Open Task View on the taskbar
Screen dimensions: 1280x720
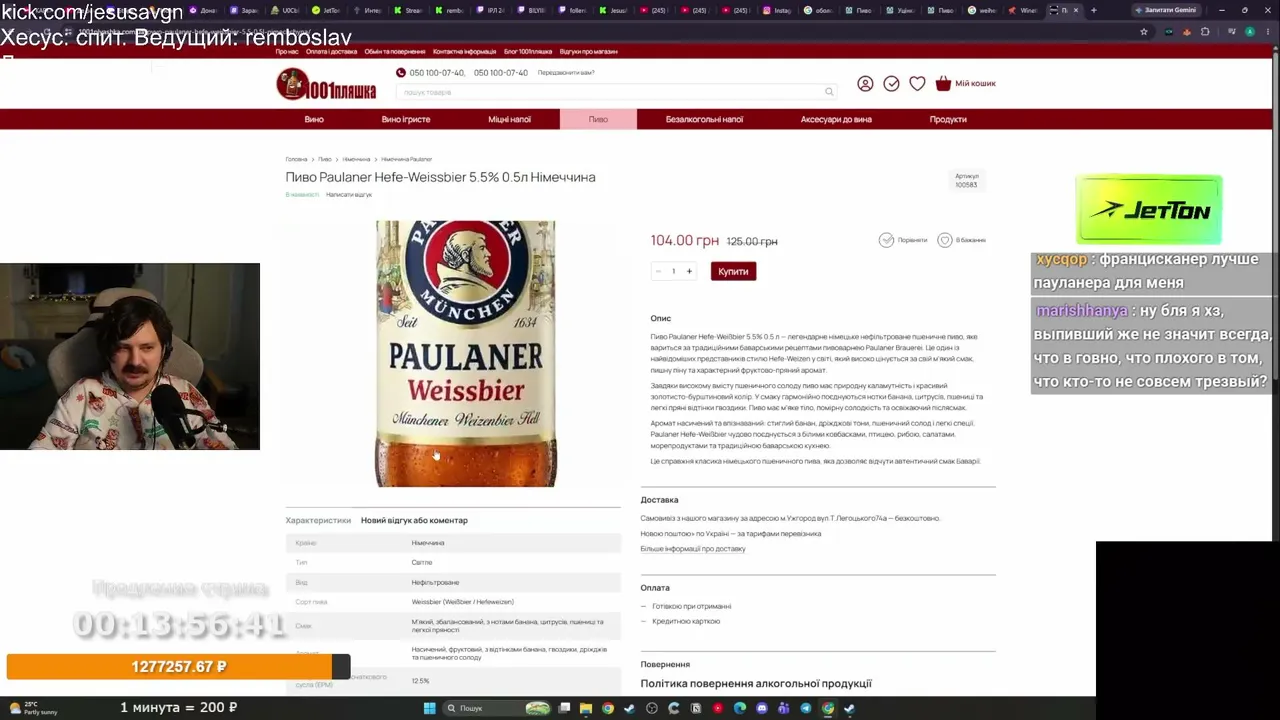(x=564, y=708)
